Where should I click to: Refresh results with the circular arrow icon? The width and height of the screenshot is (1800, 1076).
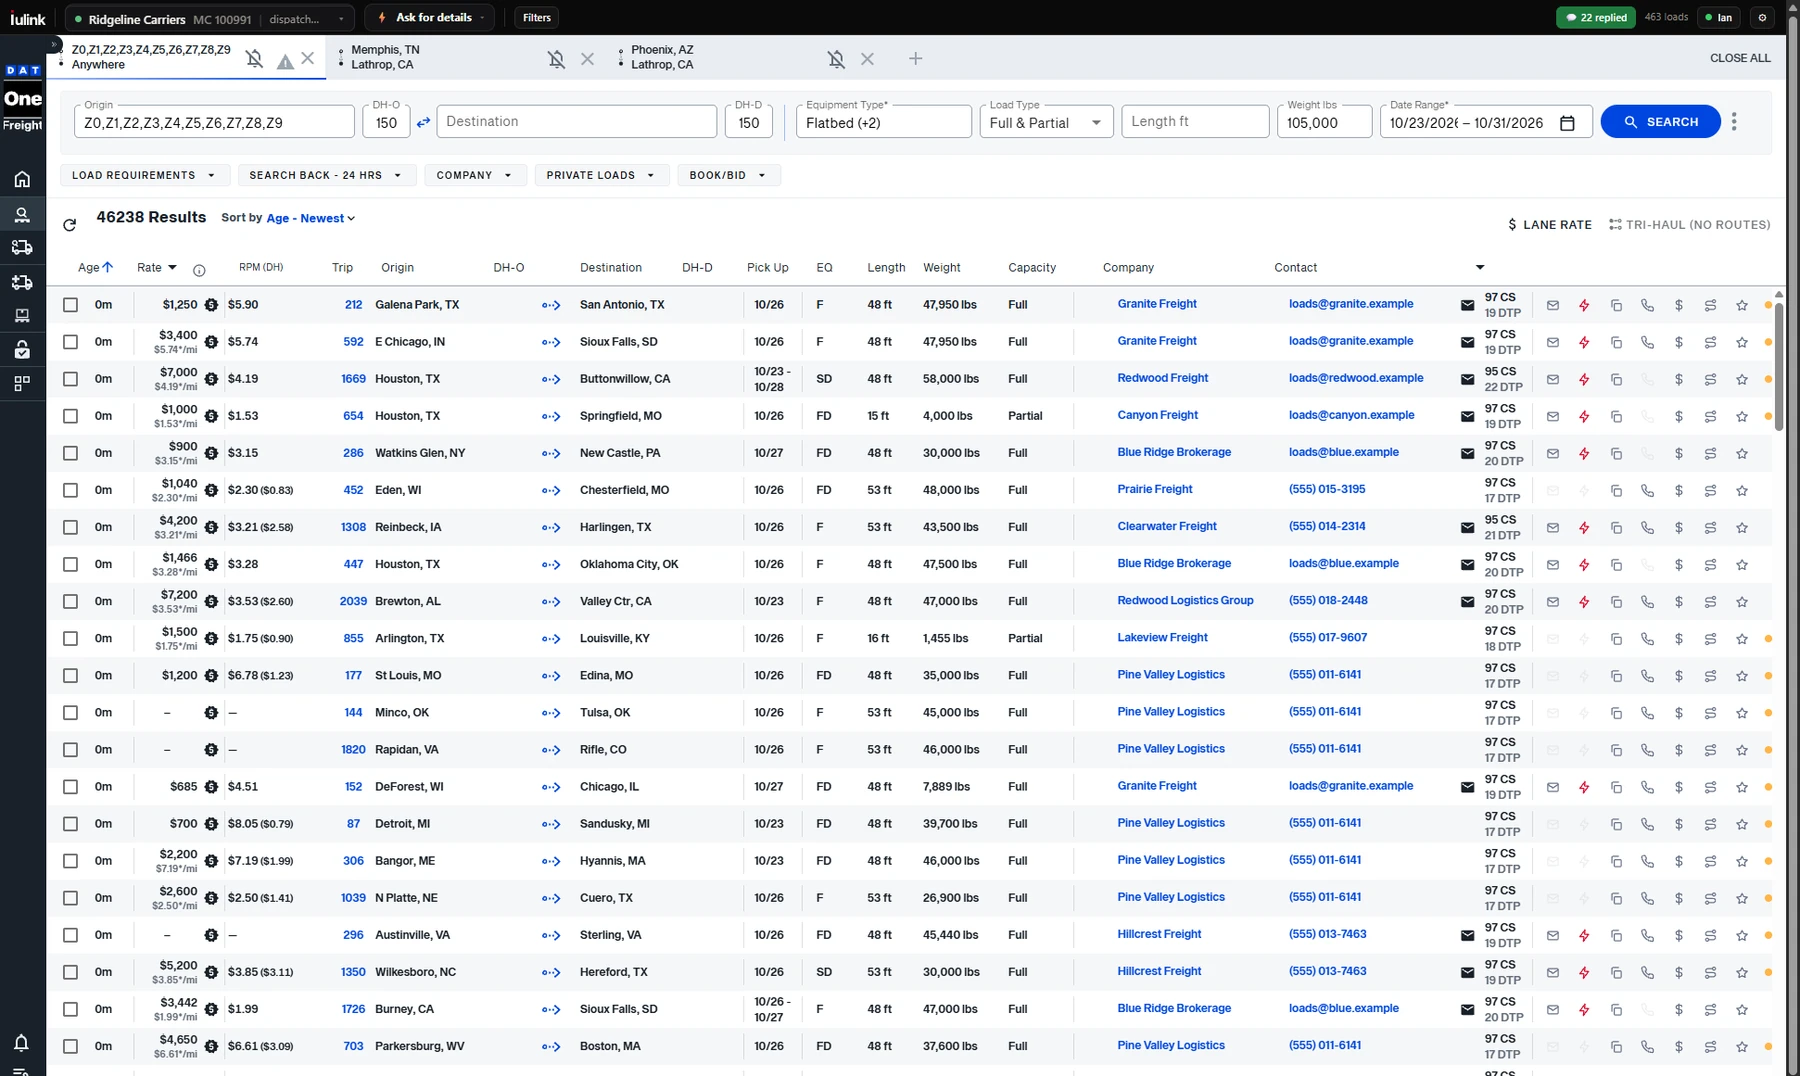click(69, 224)
